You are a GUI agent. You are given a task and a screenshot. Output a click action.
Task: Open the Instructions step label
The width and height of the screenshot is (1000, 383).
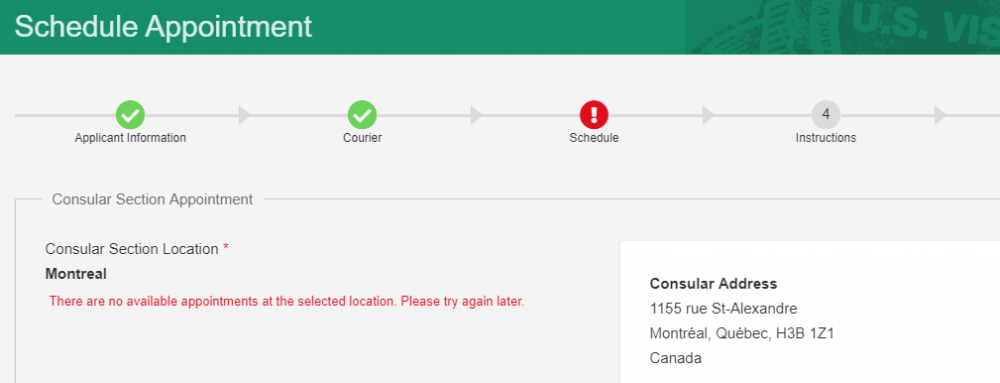(x=826, y=138)
